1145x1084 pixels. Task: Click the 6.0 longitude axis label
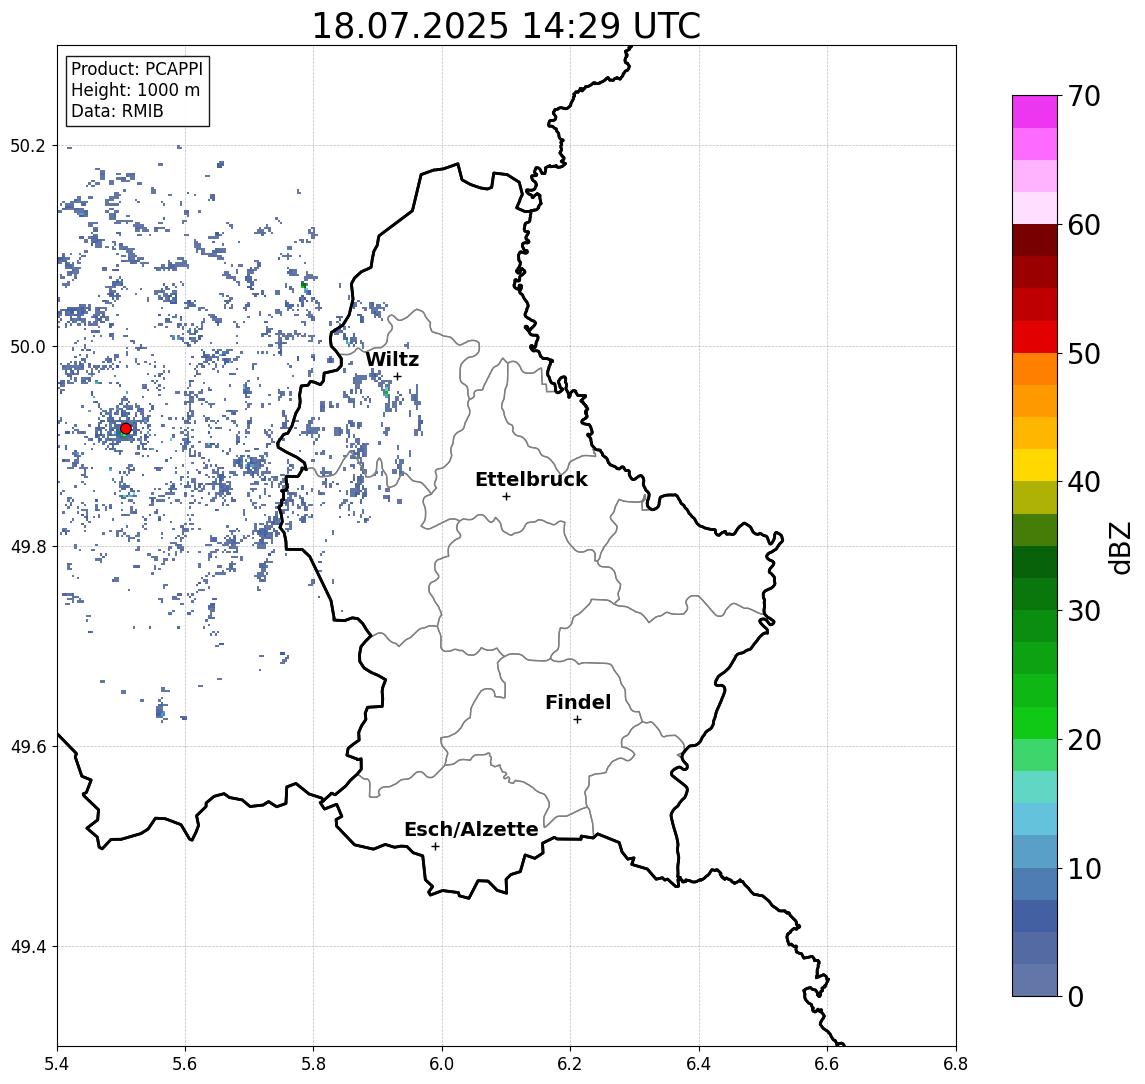click(442, 1064)
